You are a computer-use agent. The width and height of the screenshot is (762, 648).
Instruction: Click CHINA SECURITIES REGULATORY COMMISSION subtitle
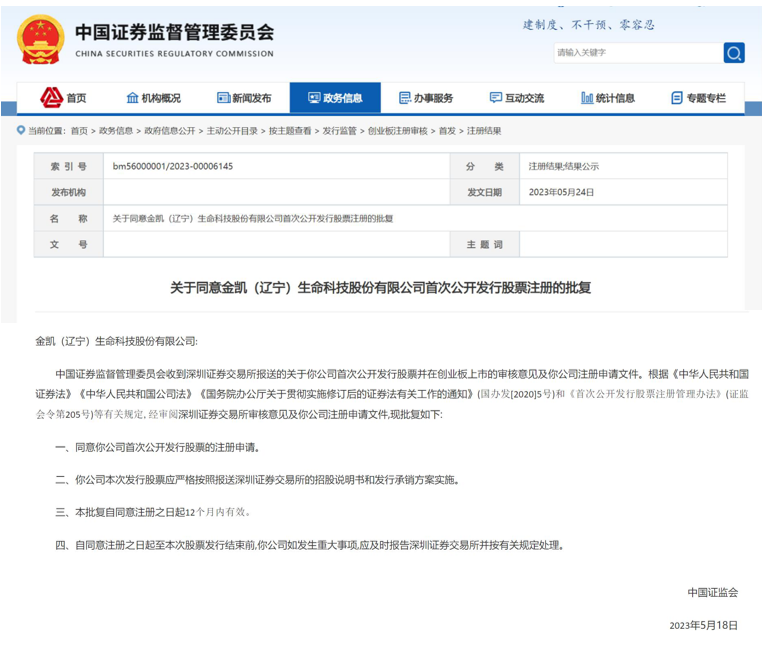pyautogui.click(x=174, y=54)
